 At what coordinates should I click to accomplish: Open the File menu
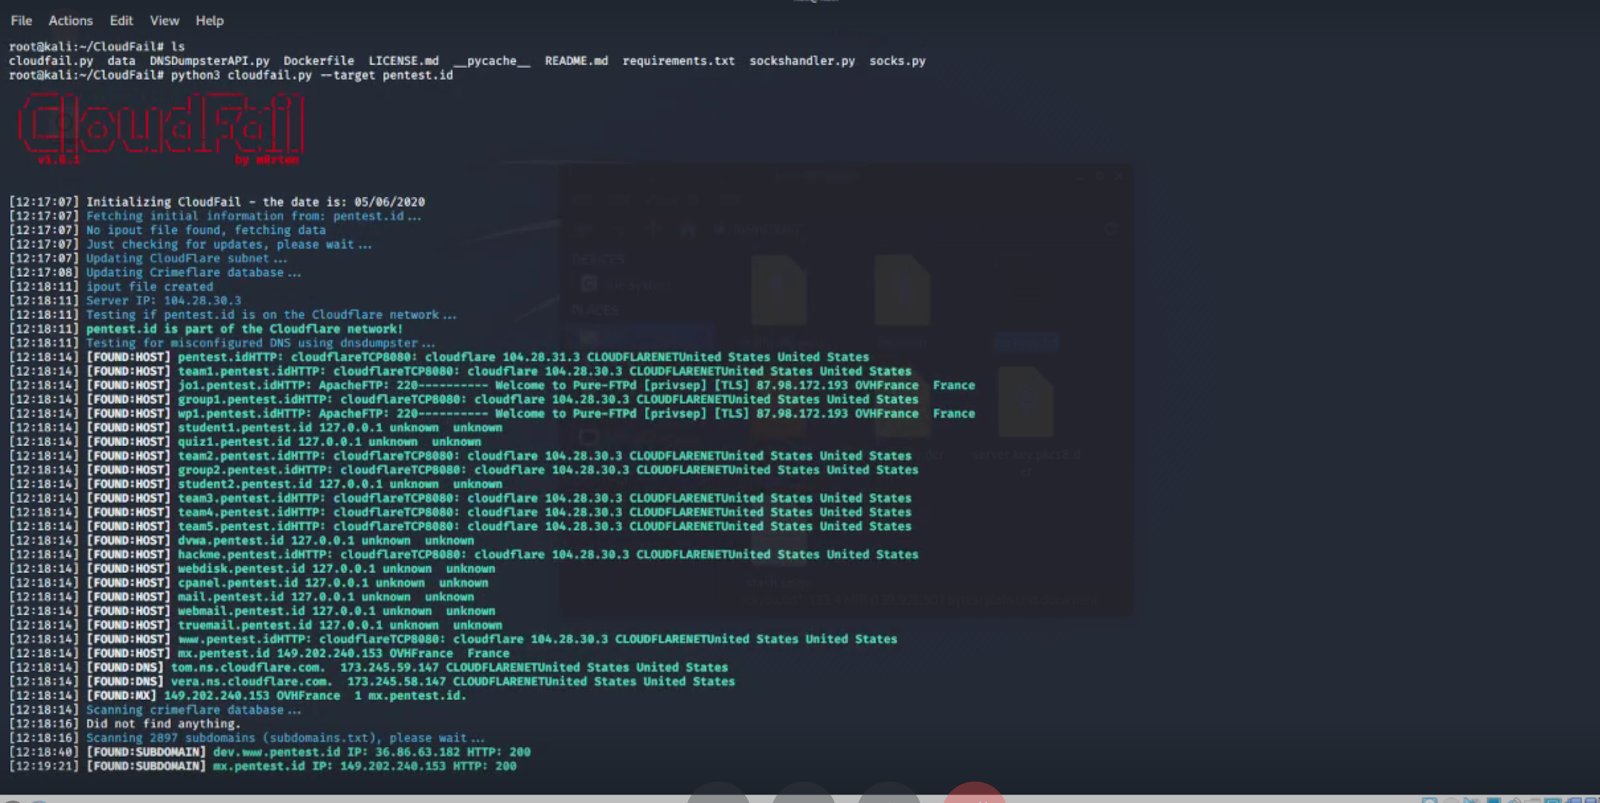(x=21, y=20)
